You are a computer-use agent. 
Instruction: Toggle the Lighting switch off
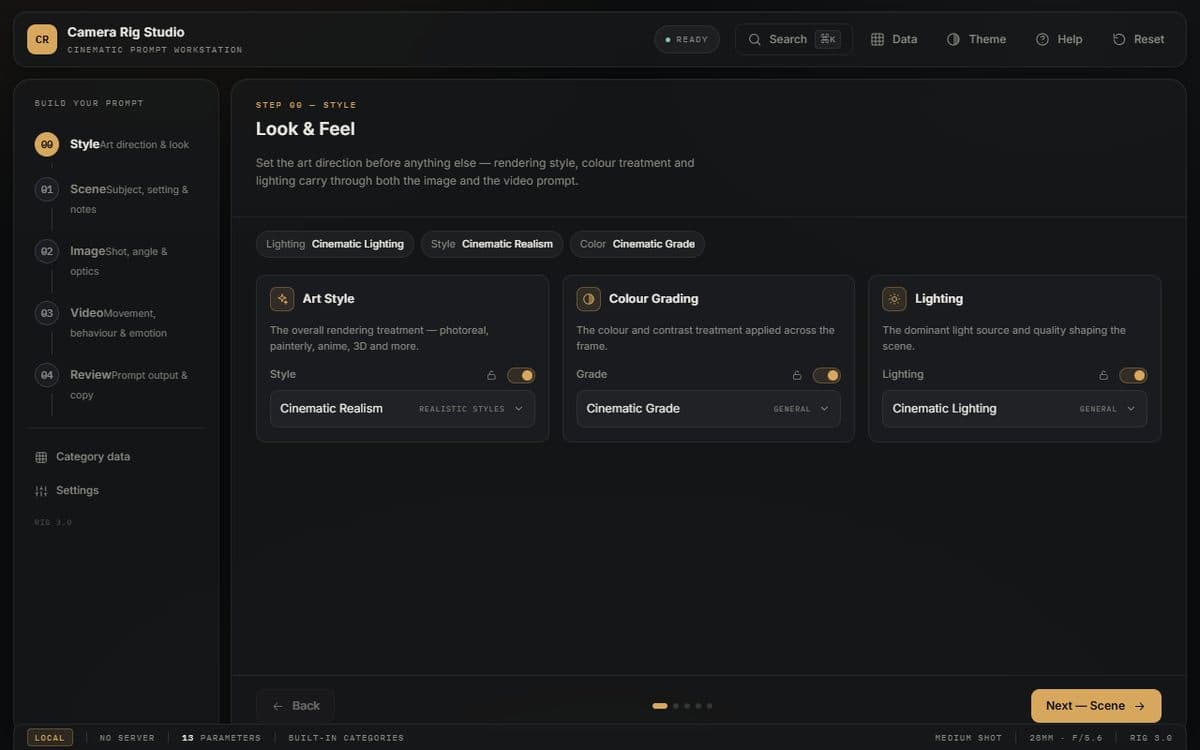(1133, 375)
